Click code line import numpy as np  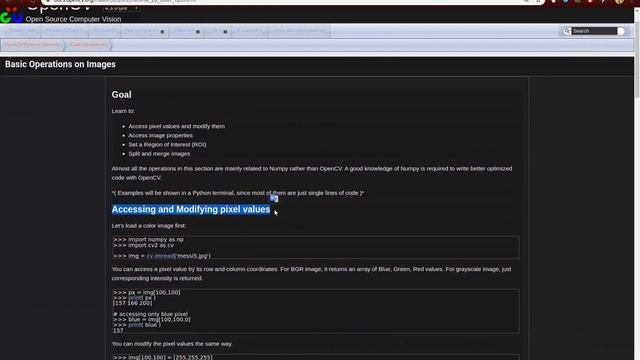point(149,240)
